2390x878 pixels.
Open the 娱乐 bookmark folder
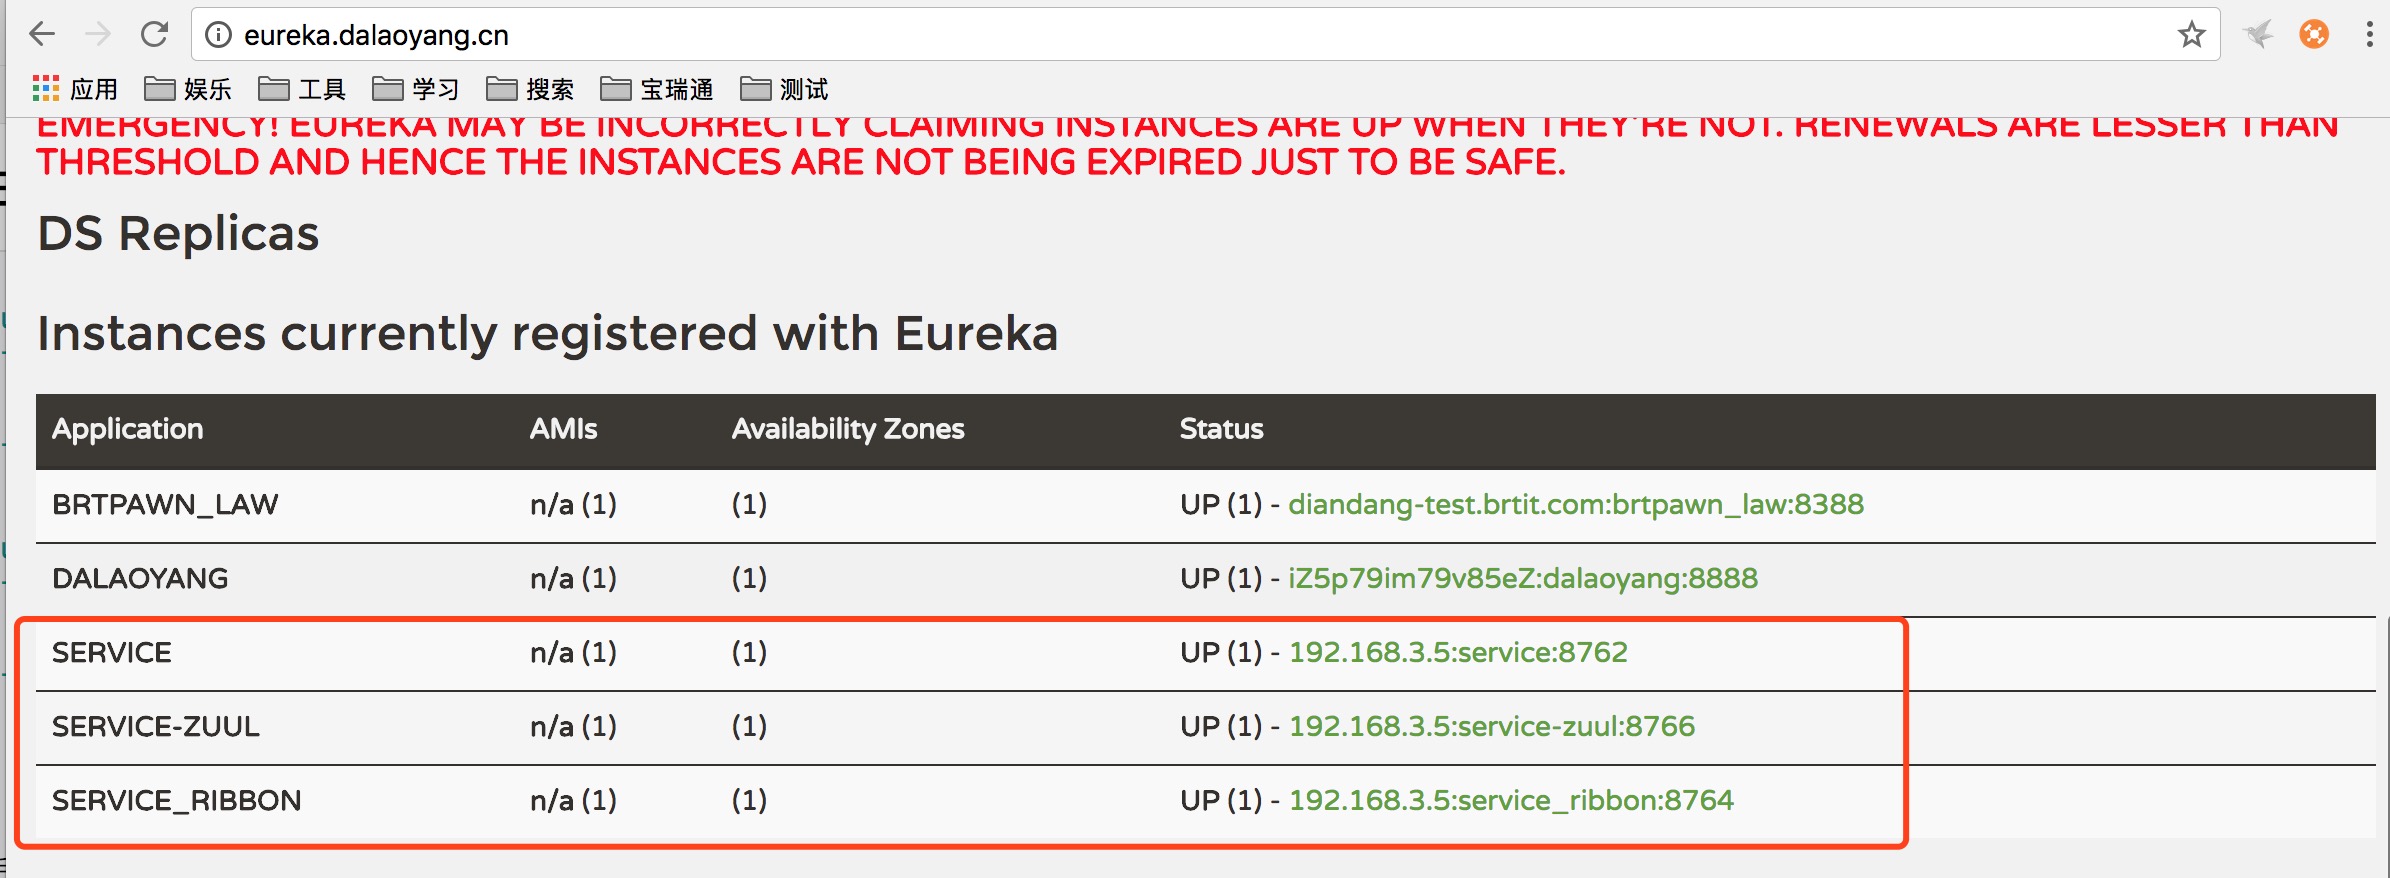(188, 90)
